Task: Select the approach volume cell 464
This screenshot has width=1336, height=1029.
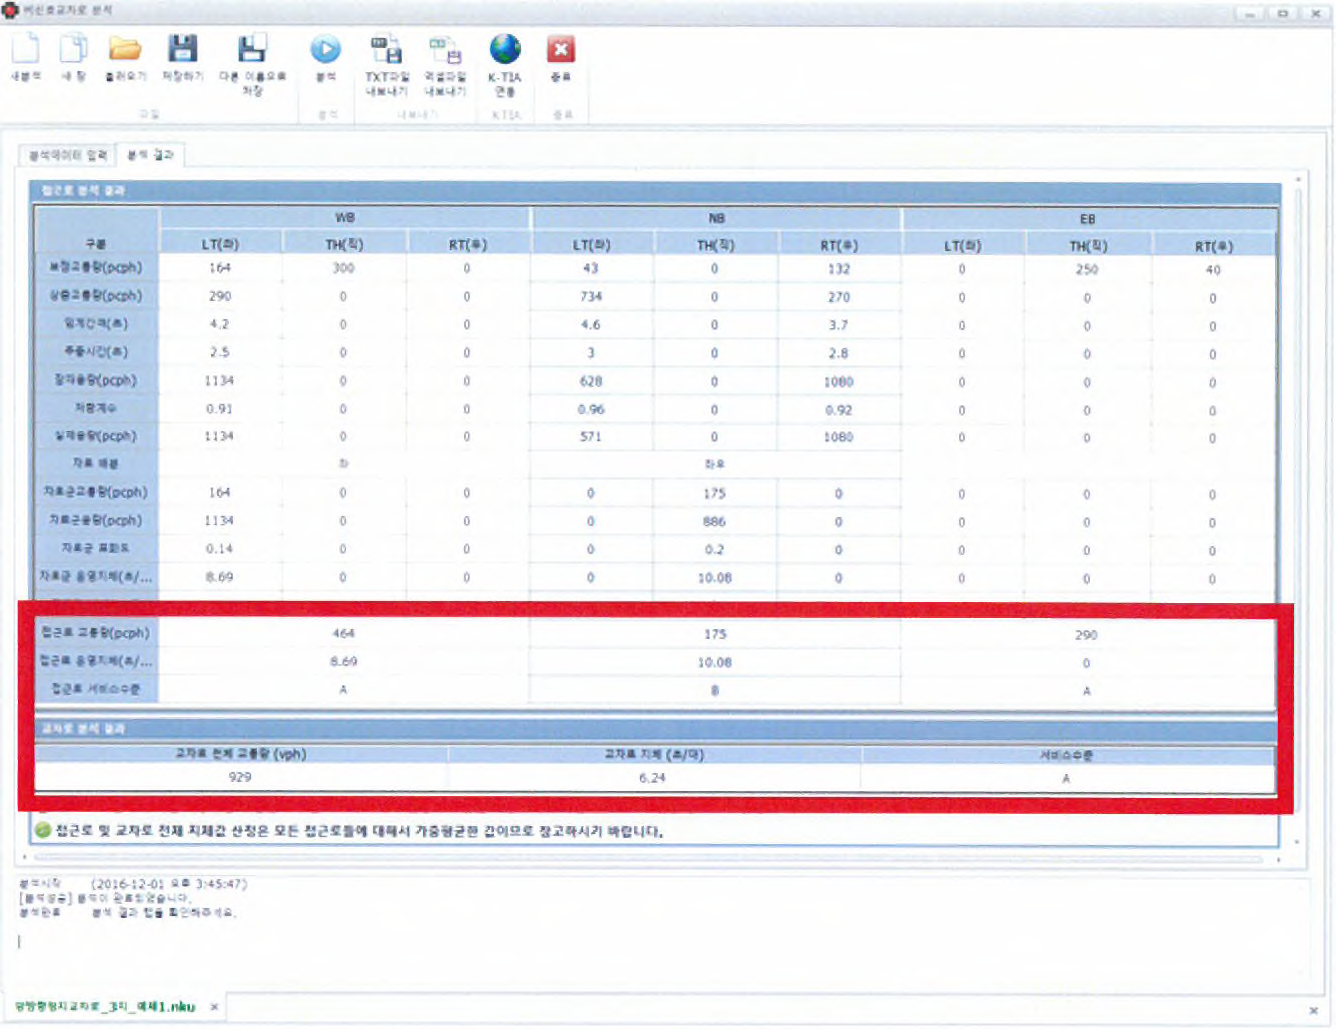Action: coord(343,633)
